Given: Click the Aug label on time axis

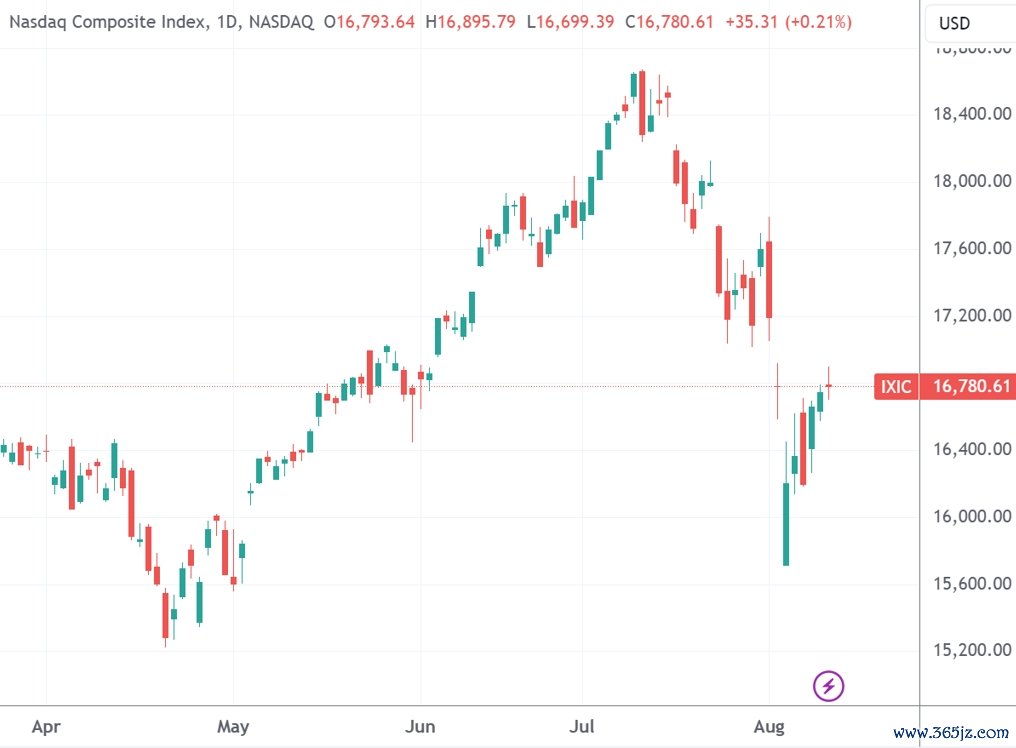Looking at the screenshot, I should pyautogui.click(x=769, y=727).
